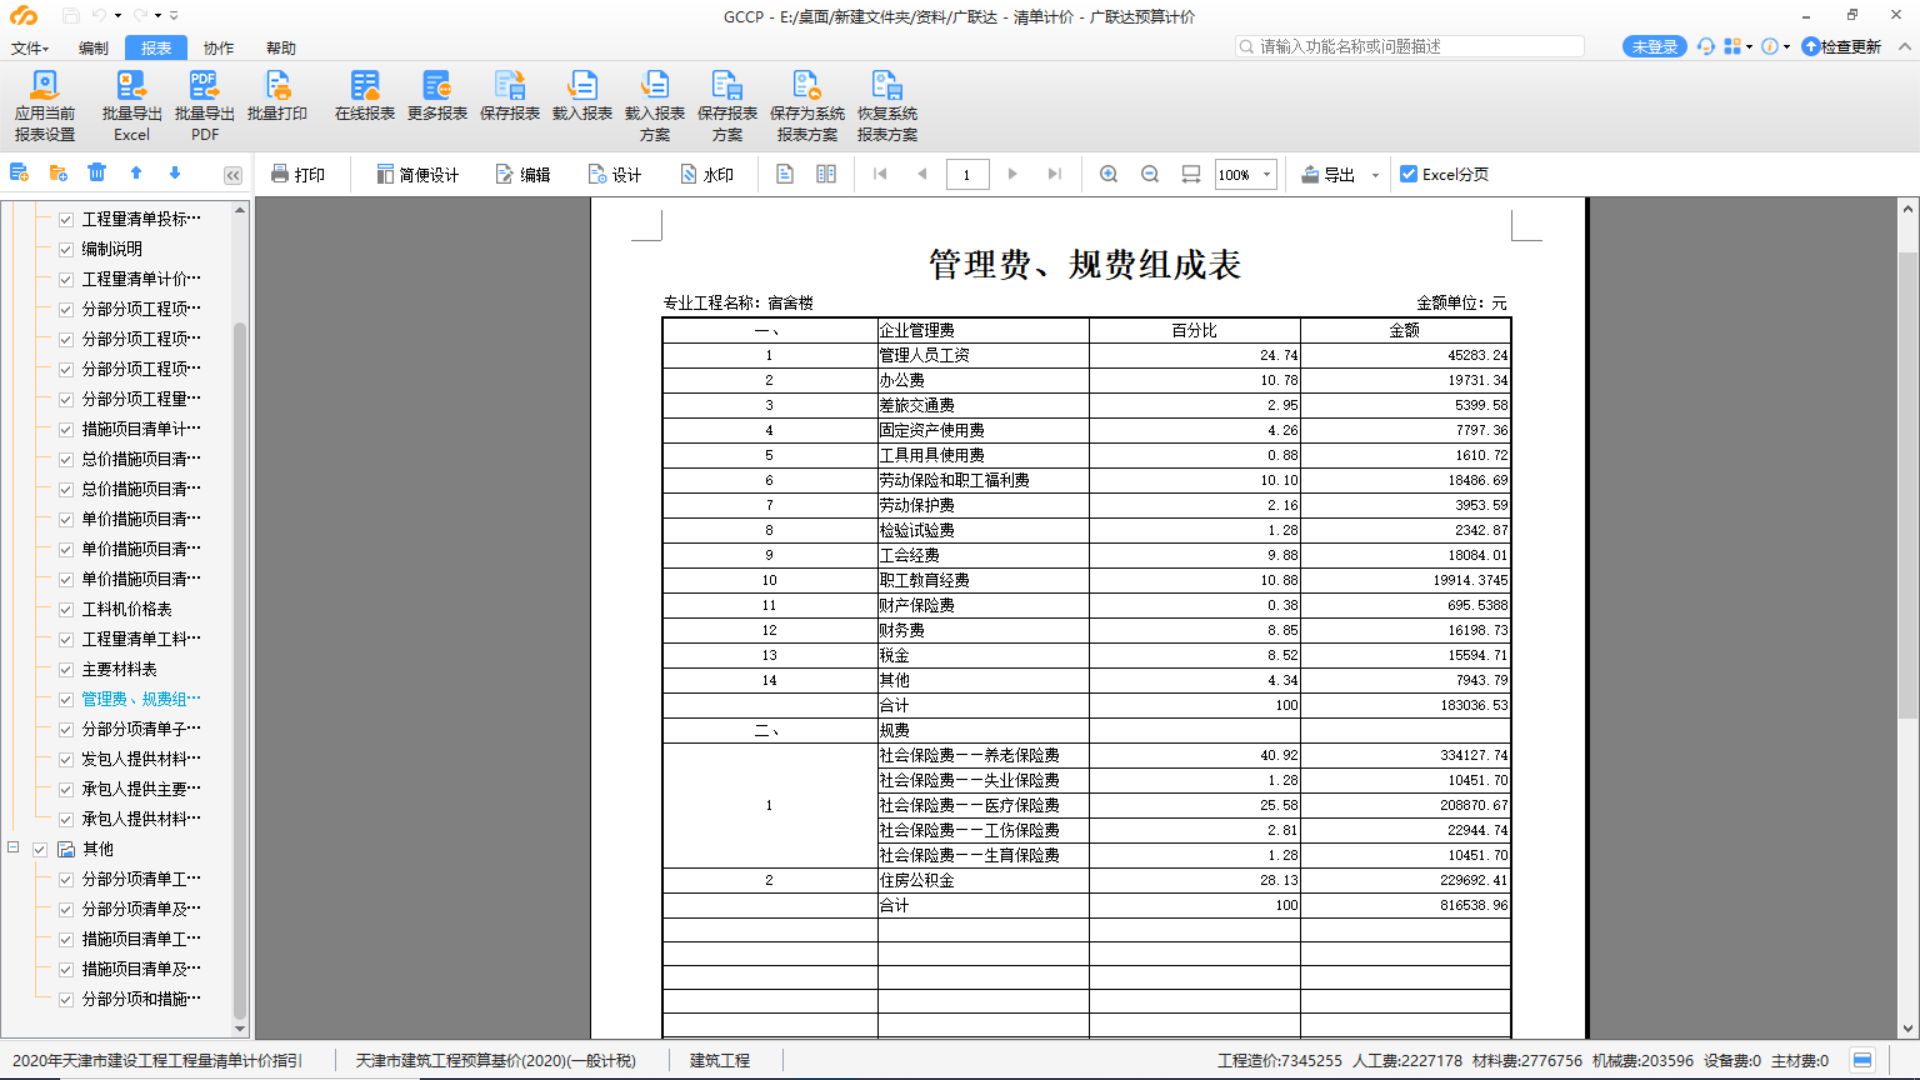Viewport: 1920px width, 1080px height.
Task: Uncheck 主要材料表 checkbox
Action: pyautogui.click(x=66, y=669)
